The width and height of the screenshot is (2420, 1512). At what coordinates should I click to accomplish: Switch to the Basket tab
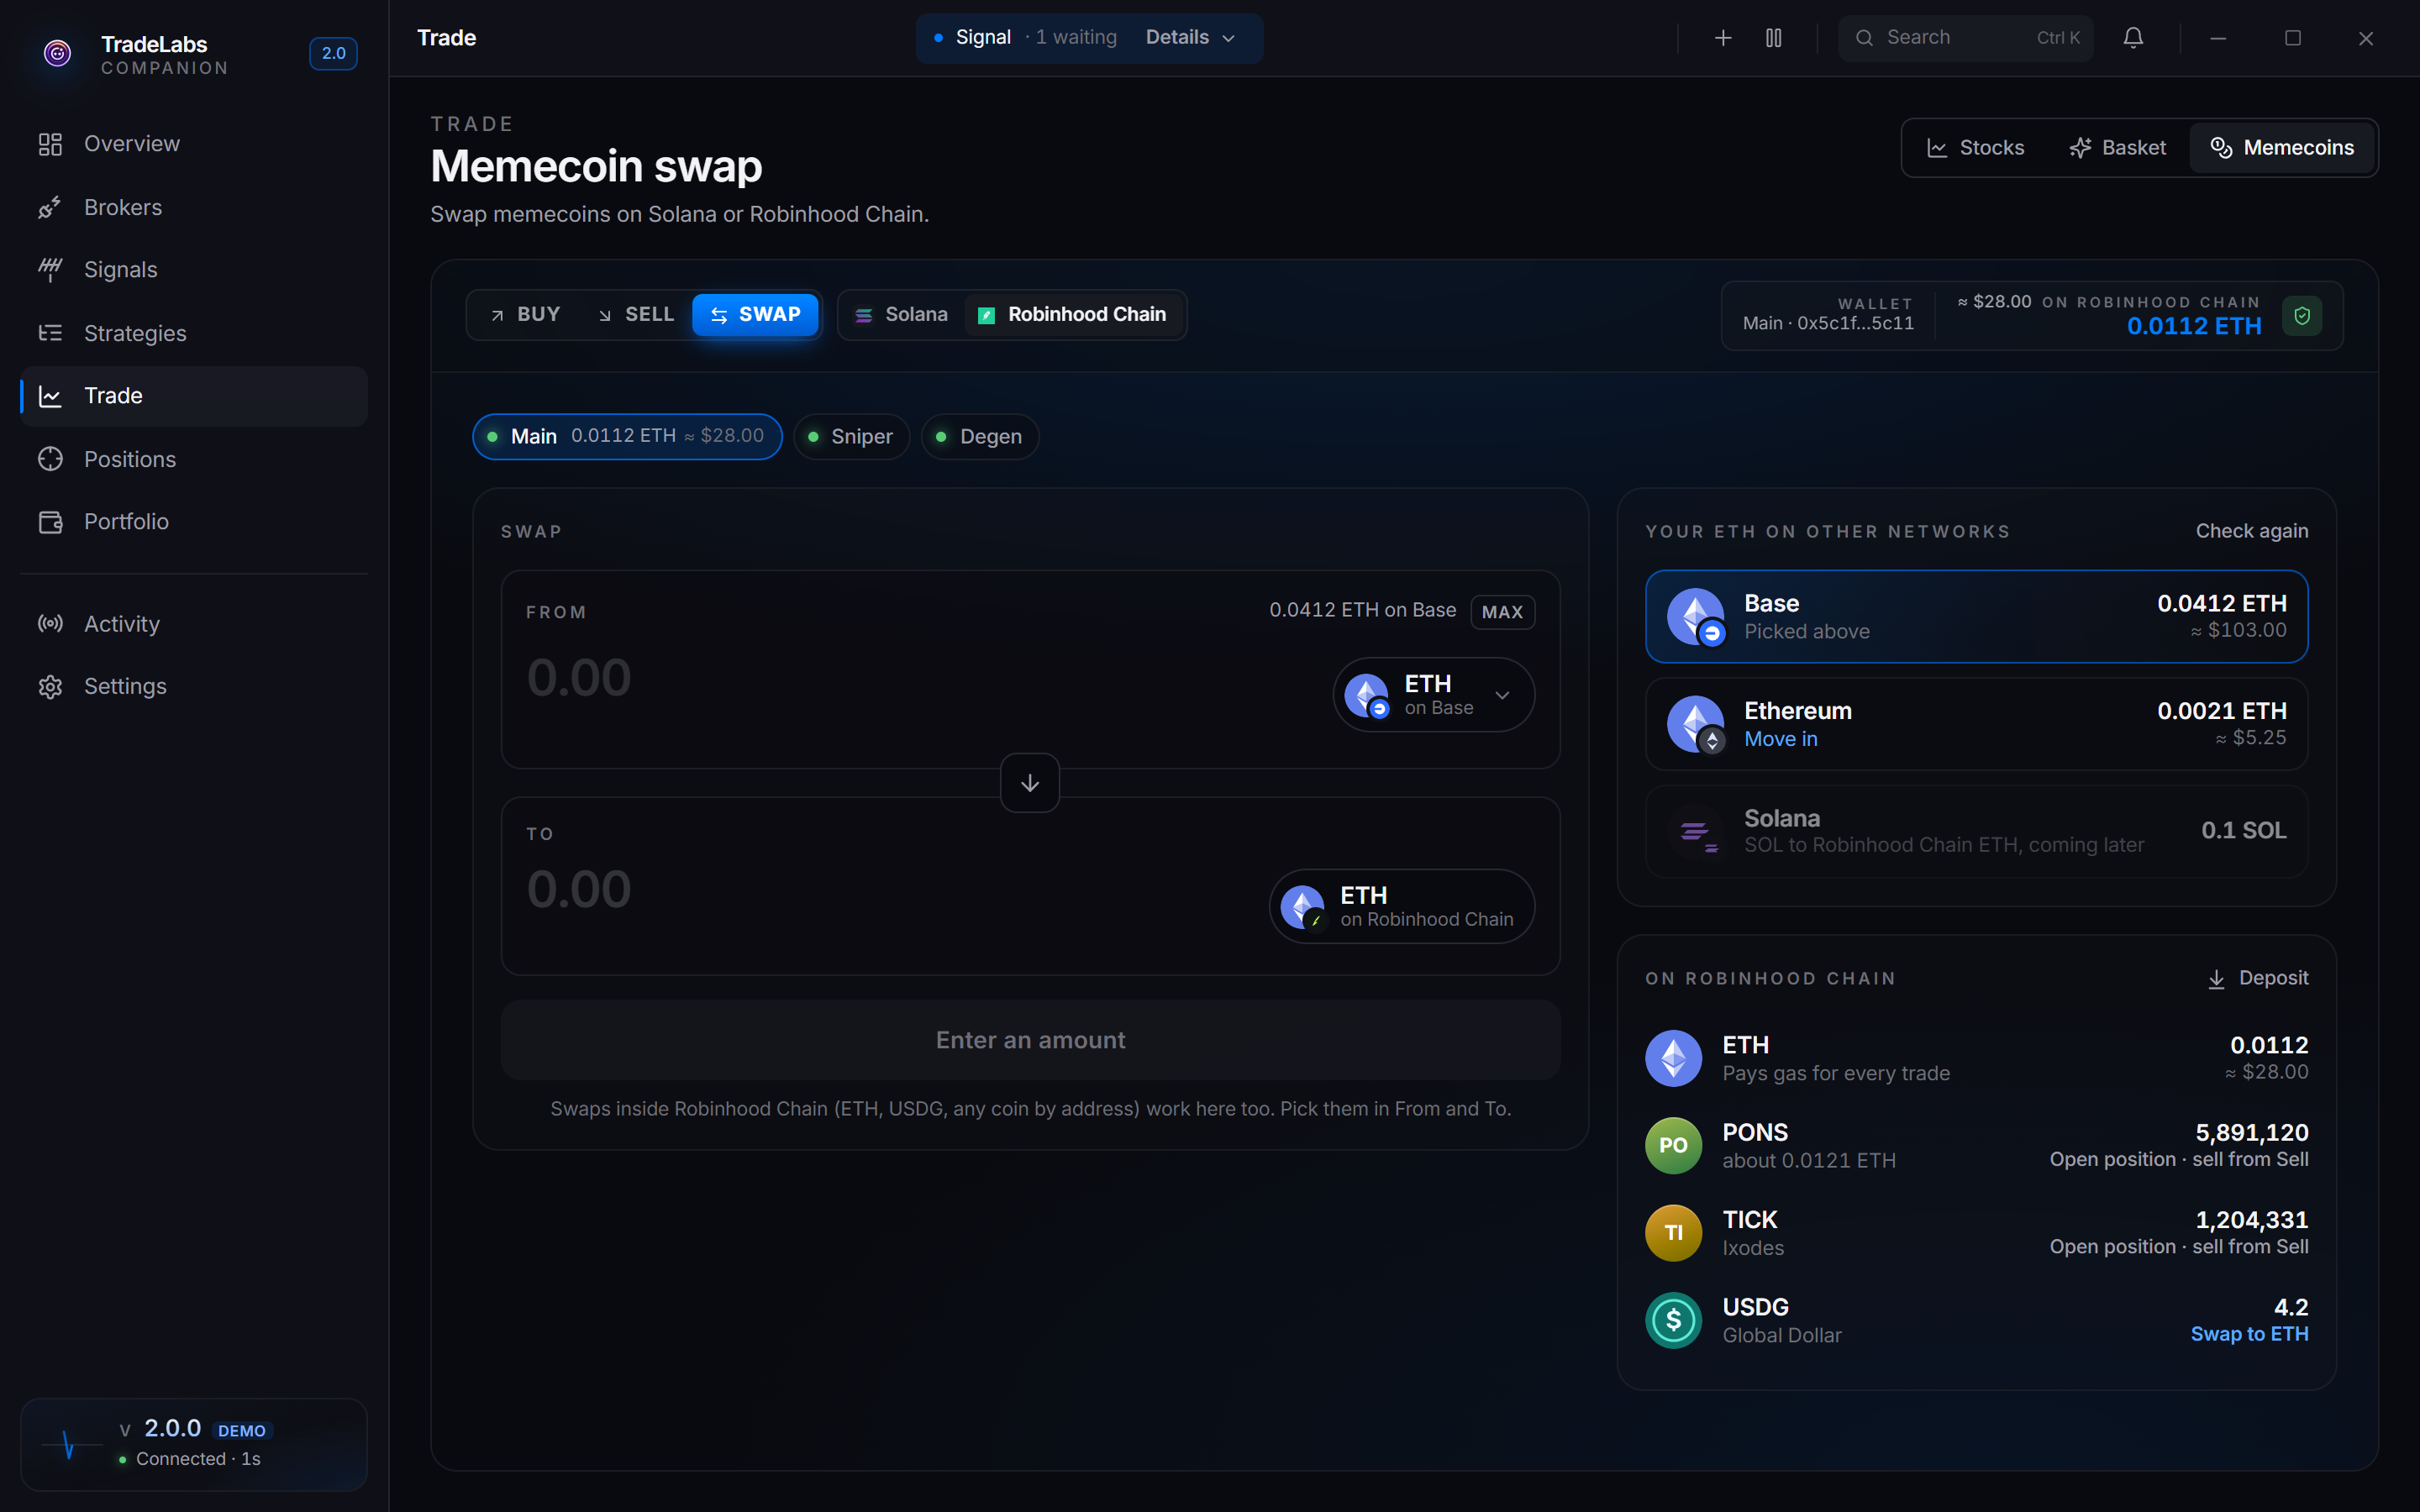coord(2117,148)
